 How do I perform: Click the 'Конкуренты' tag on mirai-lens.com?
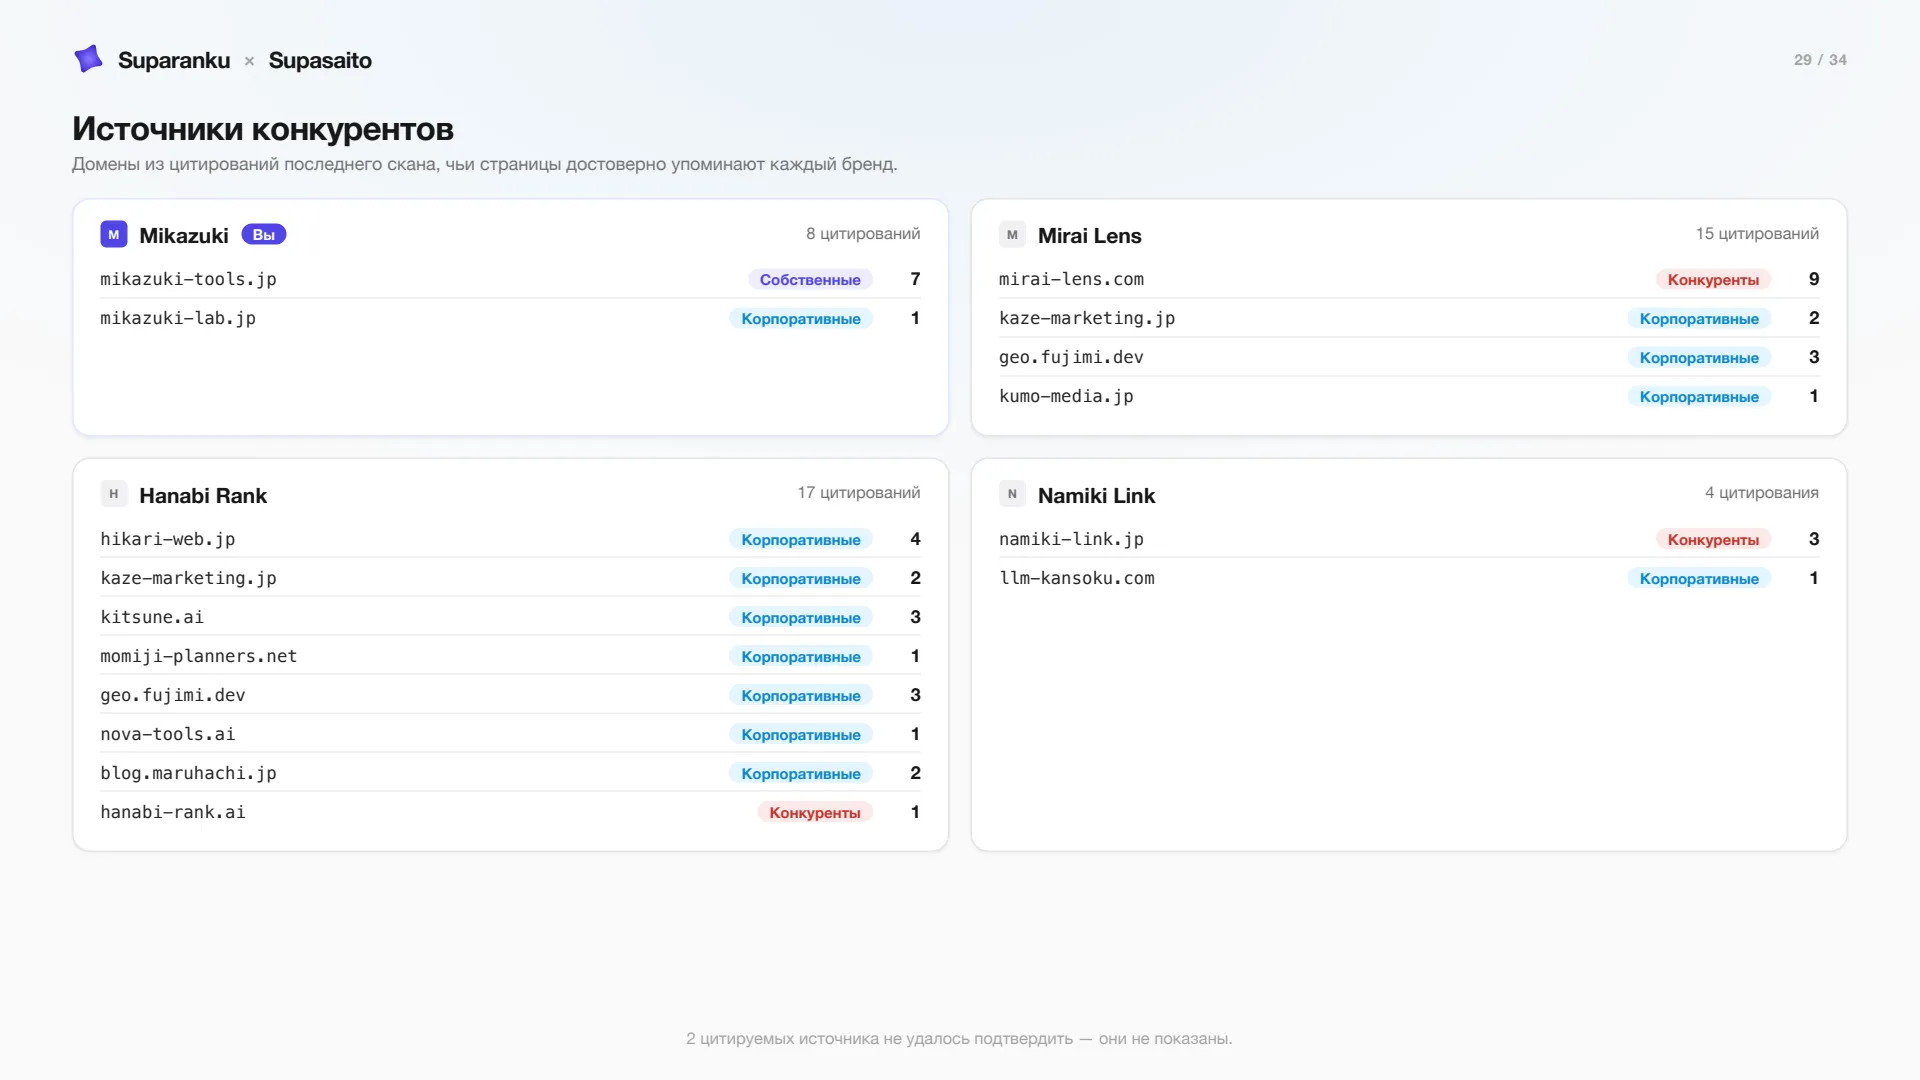[x=1713, y=280]
